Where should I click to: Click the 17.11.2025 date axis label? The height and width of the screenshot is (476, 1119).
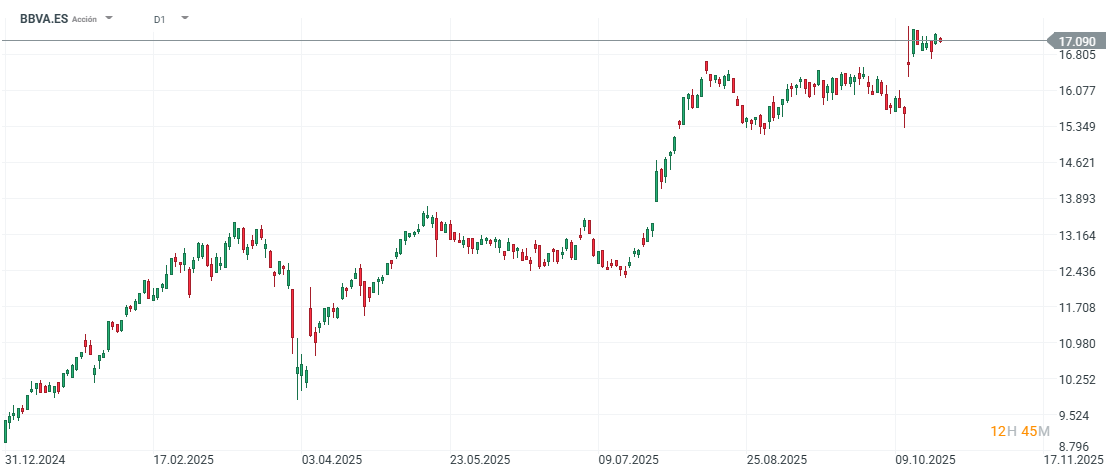point(1073,460)
